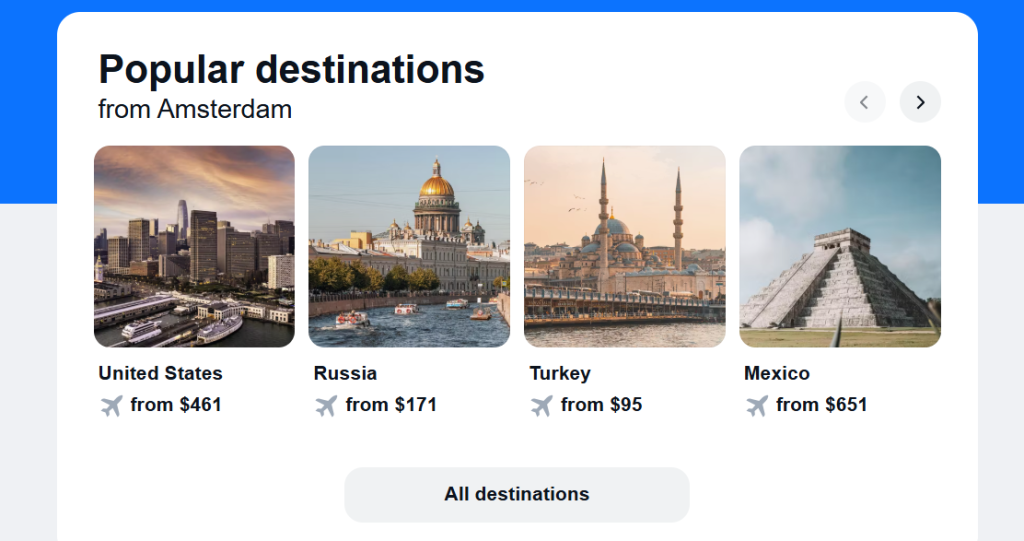Click airplane icon under Turkey
Image resolution: width=1024 pixels, height=541 pixels.
(x=541, y=406)
